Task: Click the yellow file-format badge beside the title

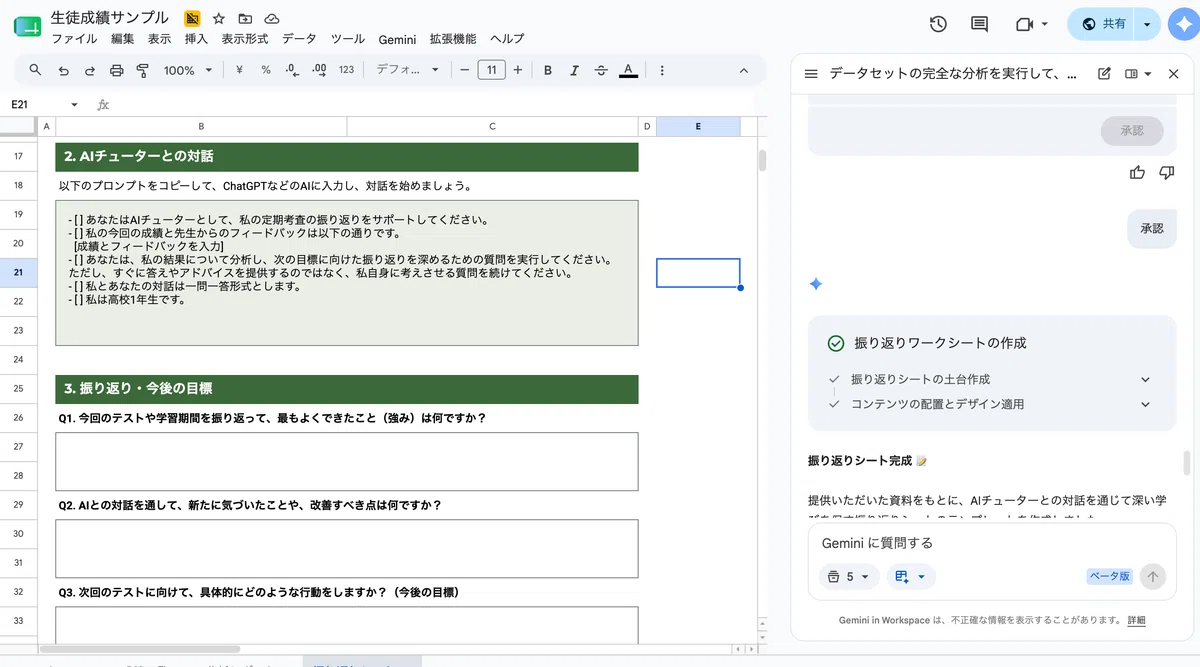Action: [193, 19]
